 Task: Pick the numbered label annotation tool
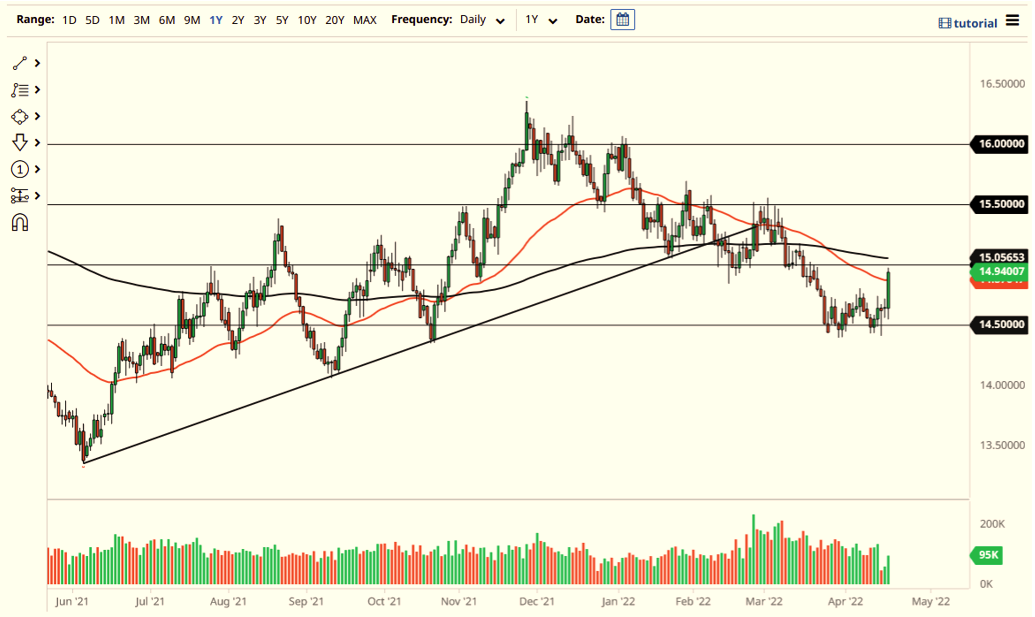pyautogui.click(x=18, y=169)
